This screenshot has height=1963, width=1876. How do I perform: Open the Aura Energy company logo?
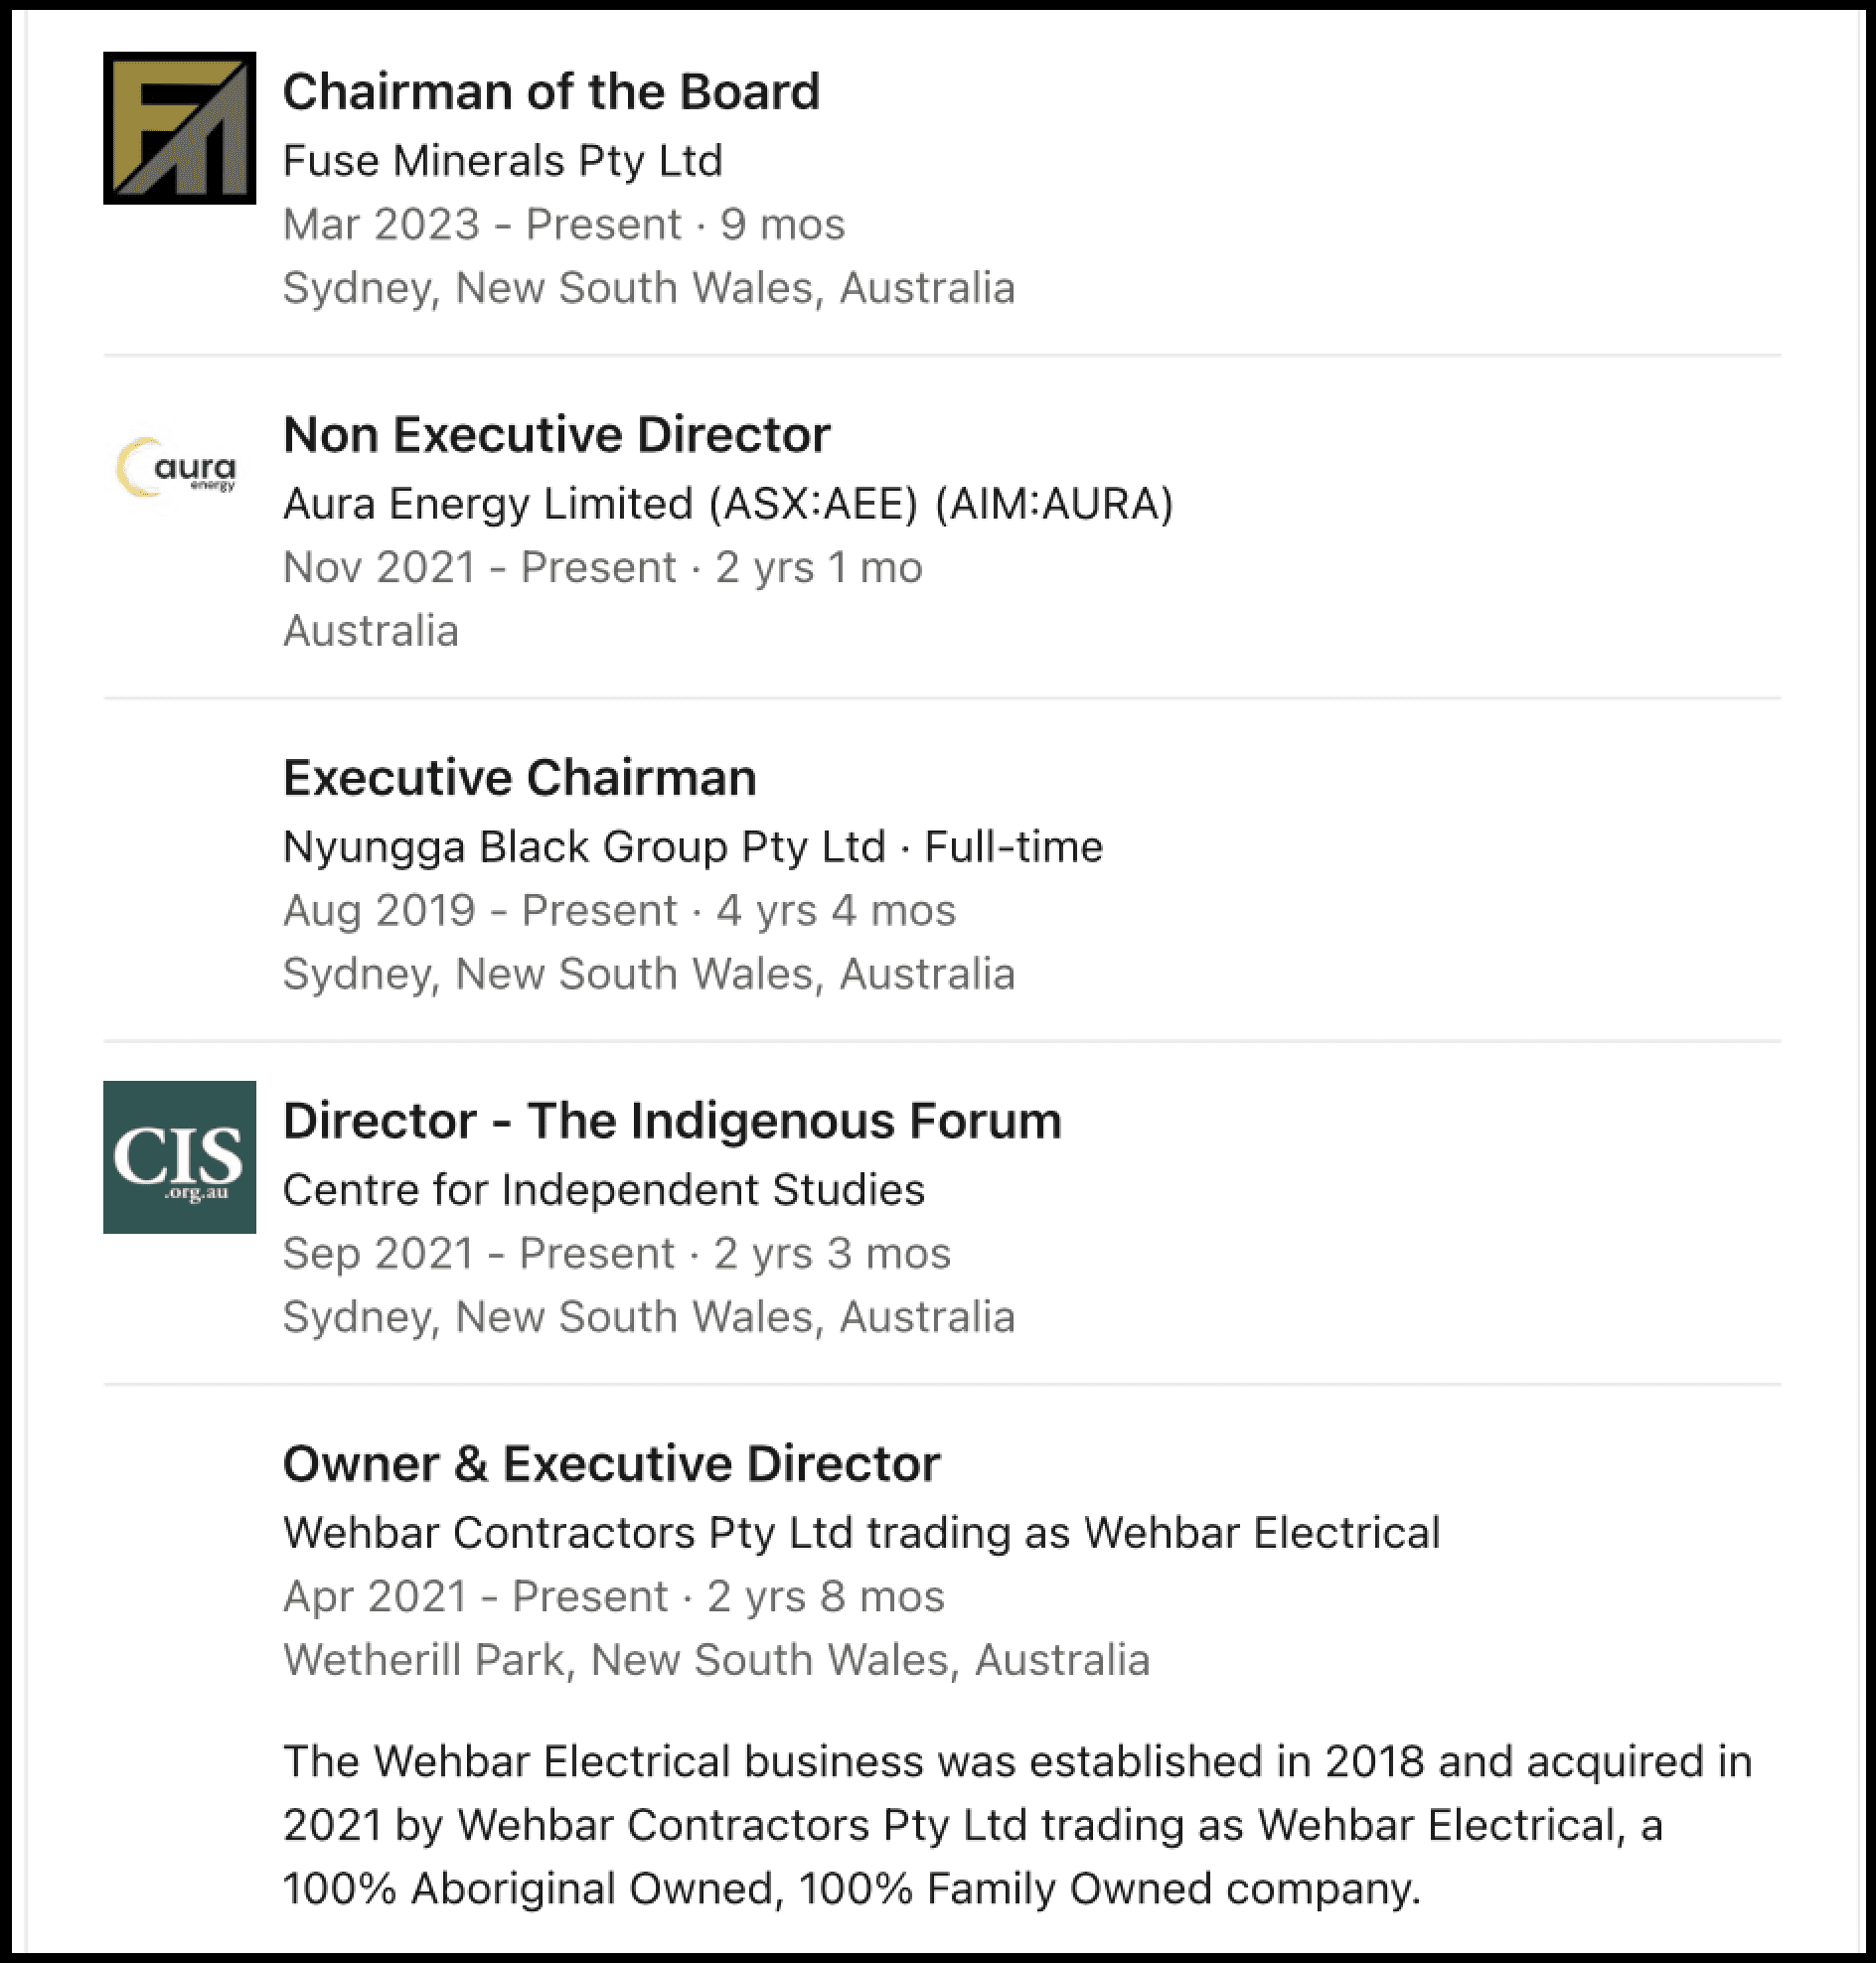coord(179,468)
